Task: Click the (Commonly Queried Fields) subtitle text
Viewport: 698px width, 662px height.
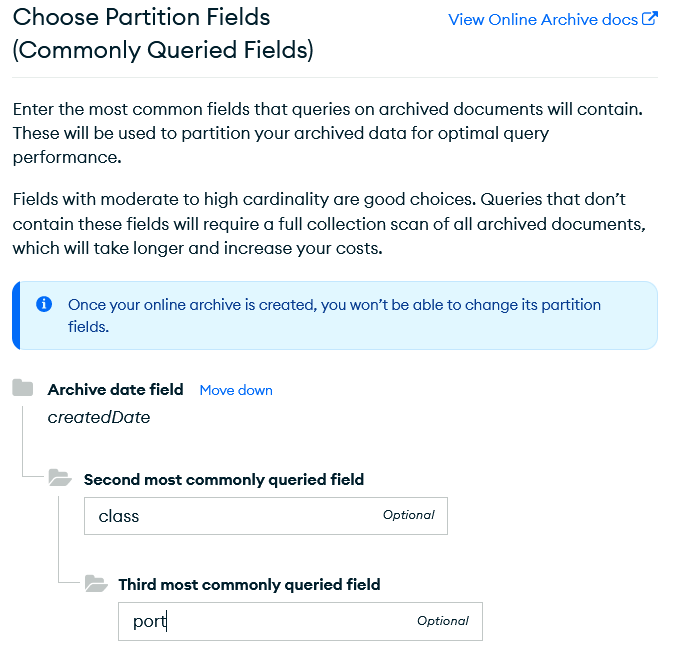Action: coord(163,51)
